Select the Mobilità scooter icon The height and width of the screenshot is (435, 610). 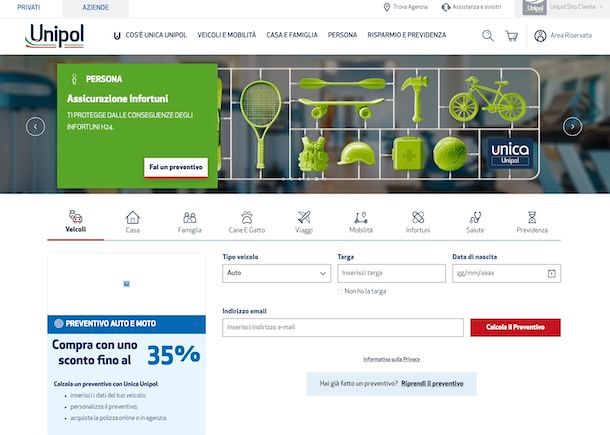361,217
